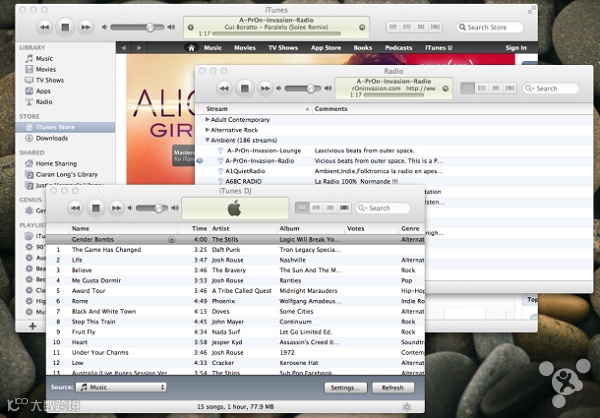Open the App Store tab

click(x=326, y=48)
